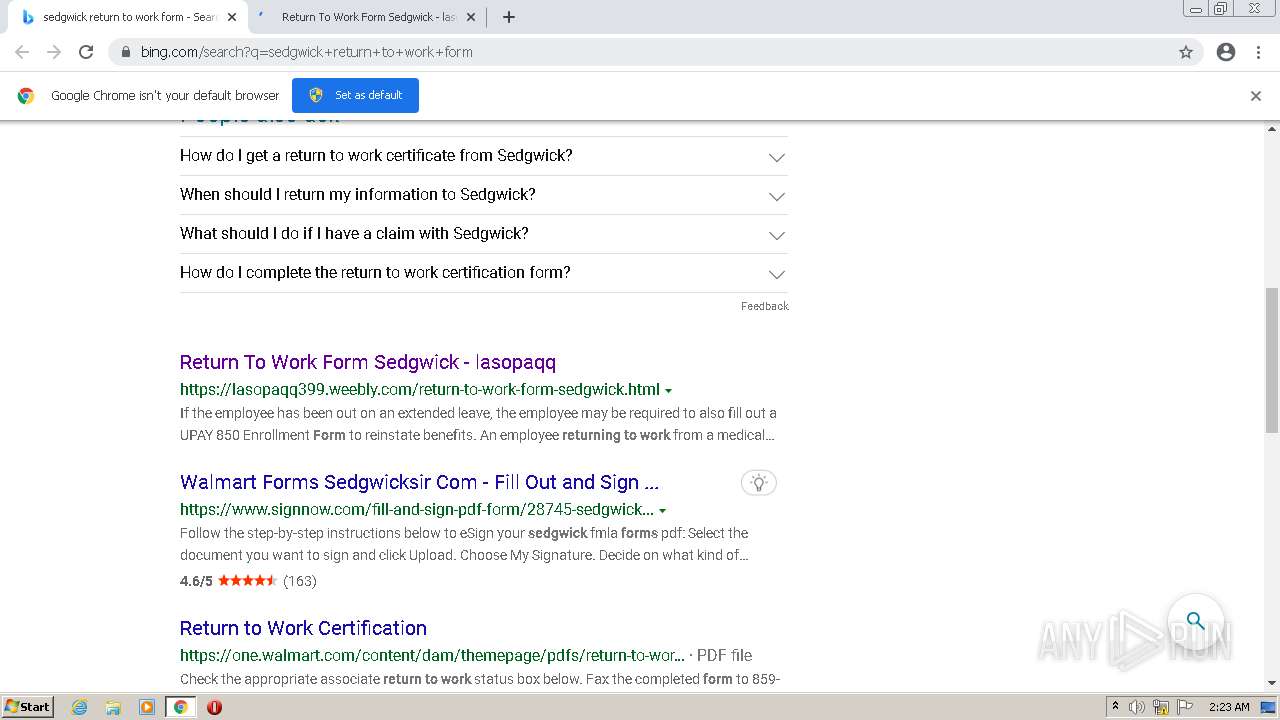Click the scrollbar down arrow

pos(1272,683)
